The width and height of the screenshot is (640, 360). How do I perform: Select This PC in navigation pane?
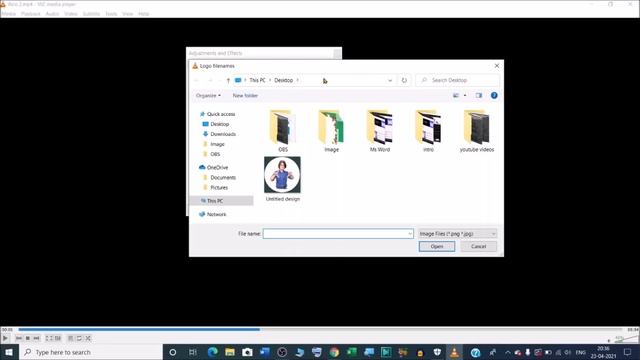pos(221,201)
